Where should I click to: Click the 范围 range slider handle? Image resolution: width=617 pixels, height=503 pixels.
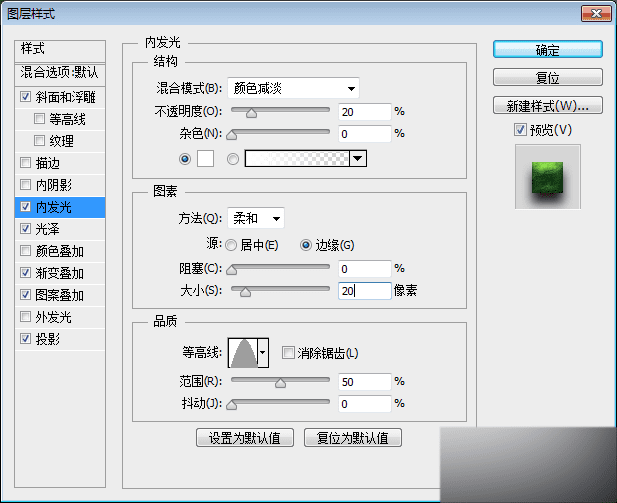click(x=281, y=383)
